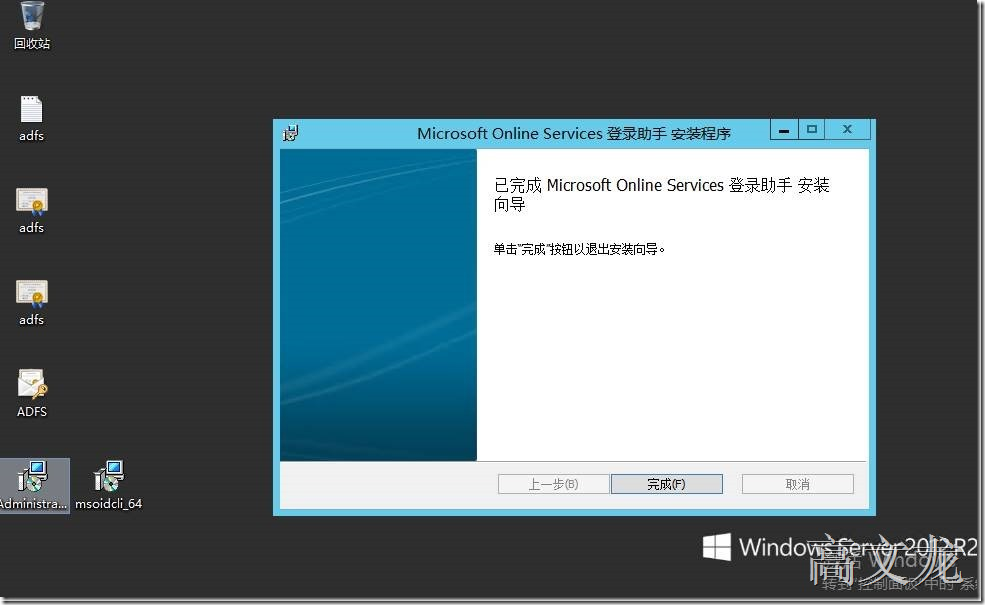Click the 取消 cancel button
Screen dimensions: 985x605
798,484
